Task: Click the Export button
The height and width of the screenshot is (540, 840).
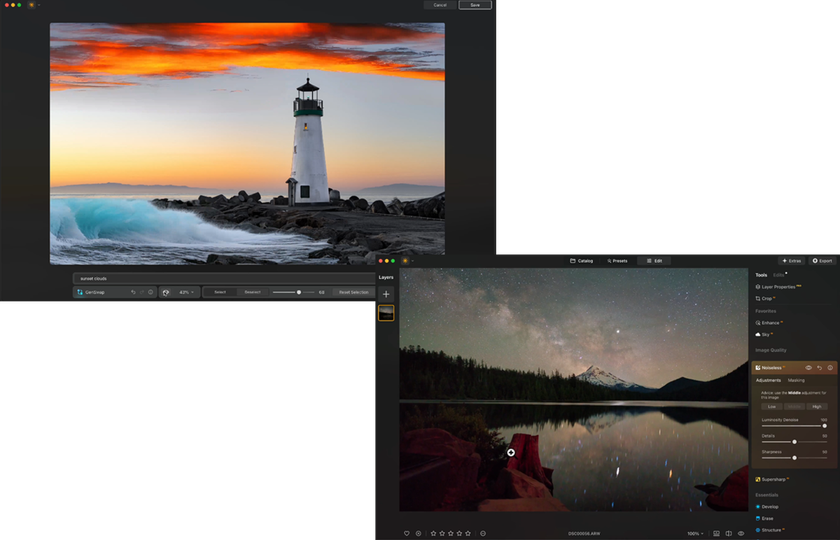Action: (822, 261)
